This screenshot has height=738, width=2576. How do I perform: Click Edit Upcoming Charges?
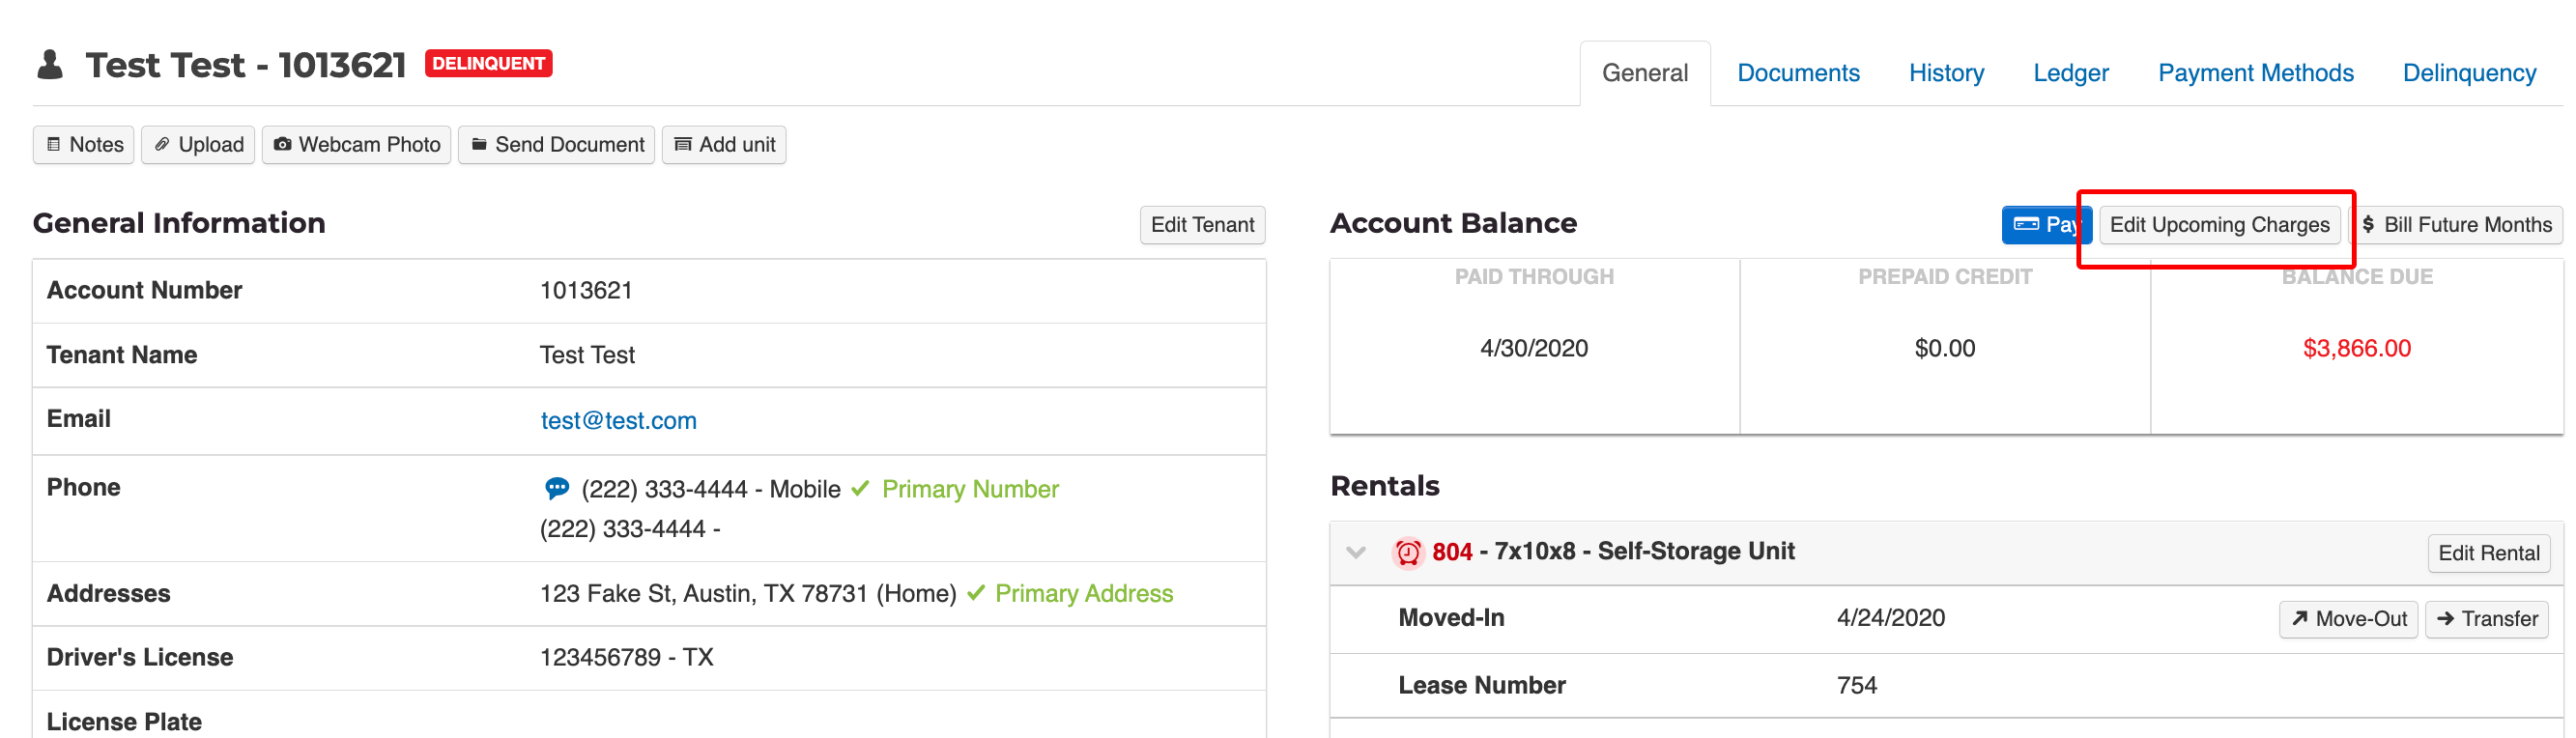click(x=2218, y=225)
